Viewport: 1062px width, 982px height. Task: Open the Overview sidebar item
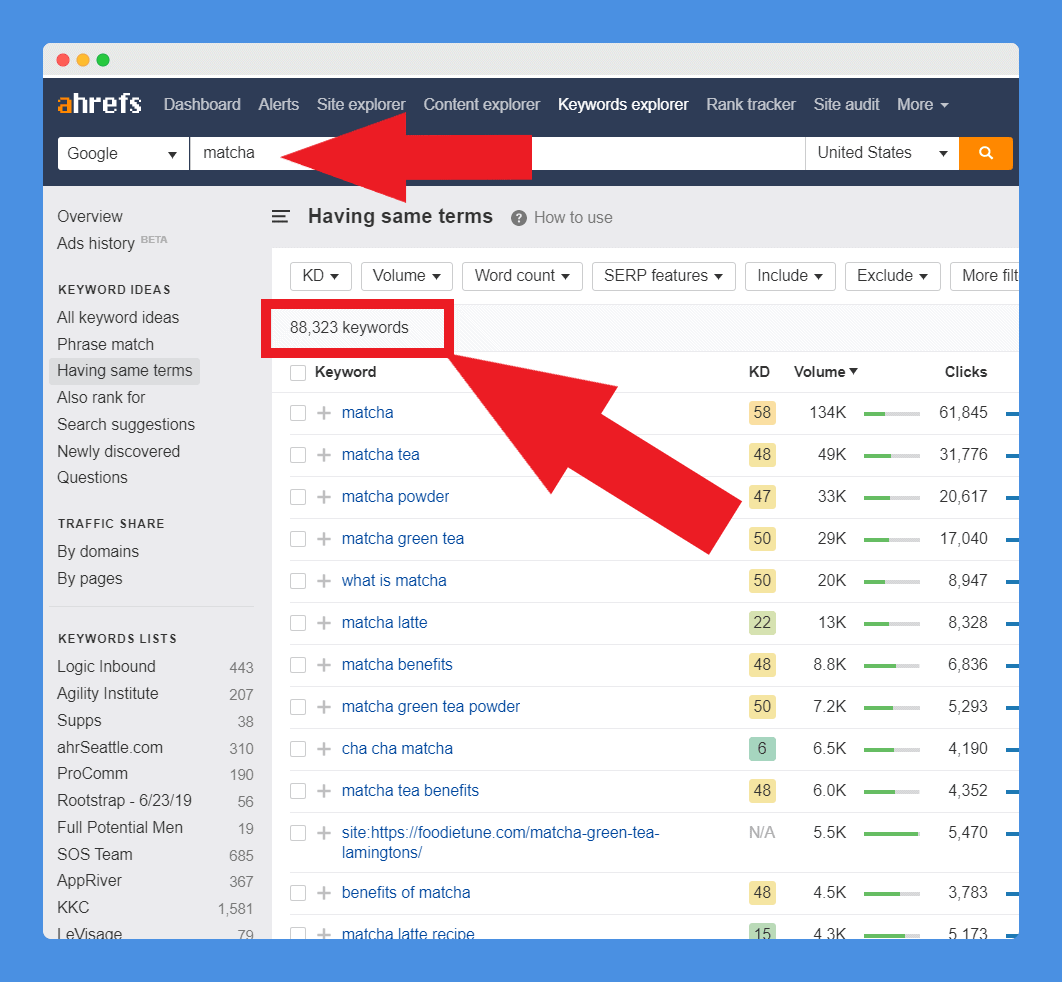89,217
